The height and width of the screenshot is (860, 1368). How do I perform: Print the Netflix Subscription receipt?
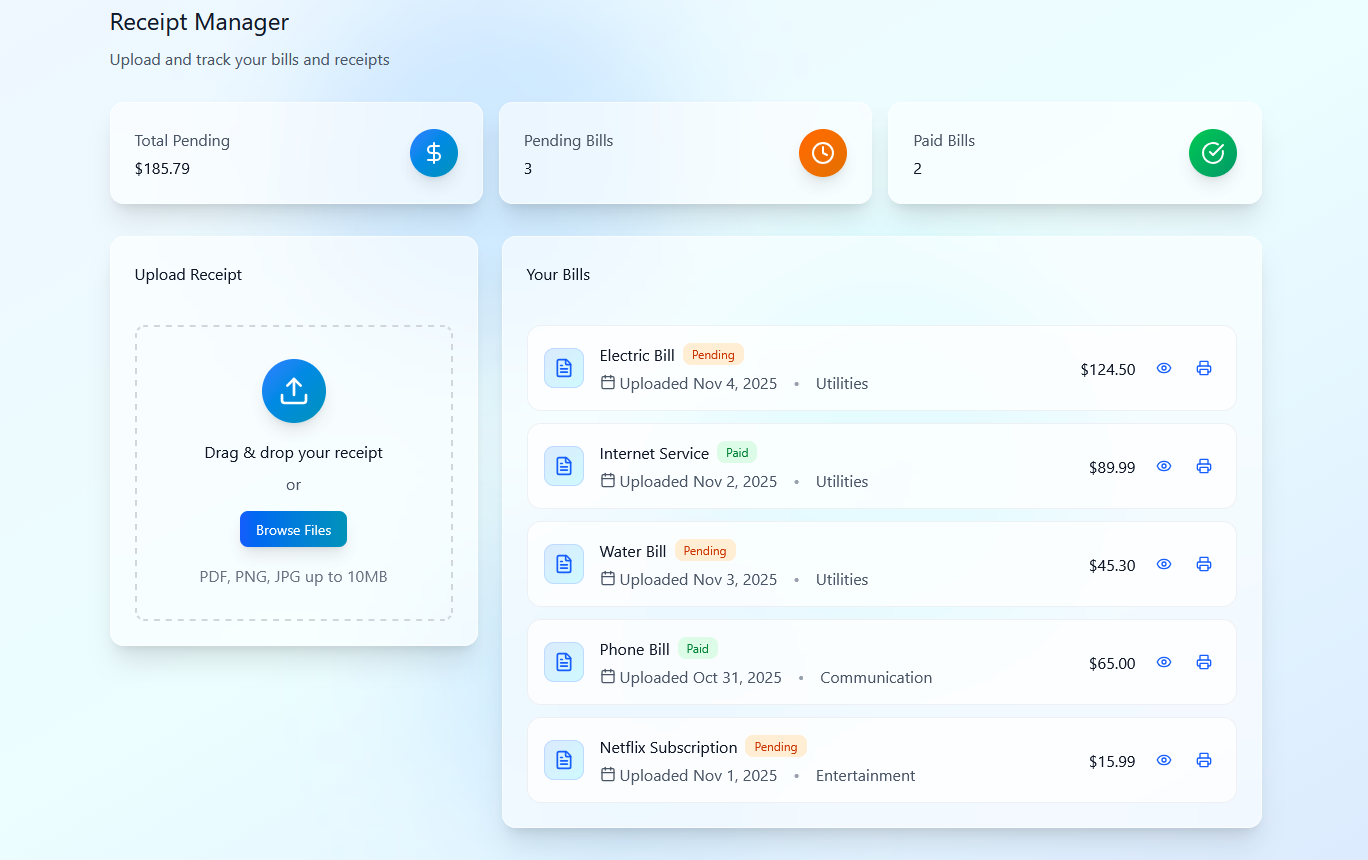(x=1204, y=760)
